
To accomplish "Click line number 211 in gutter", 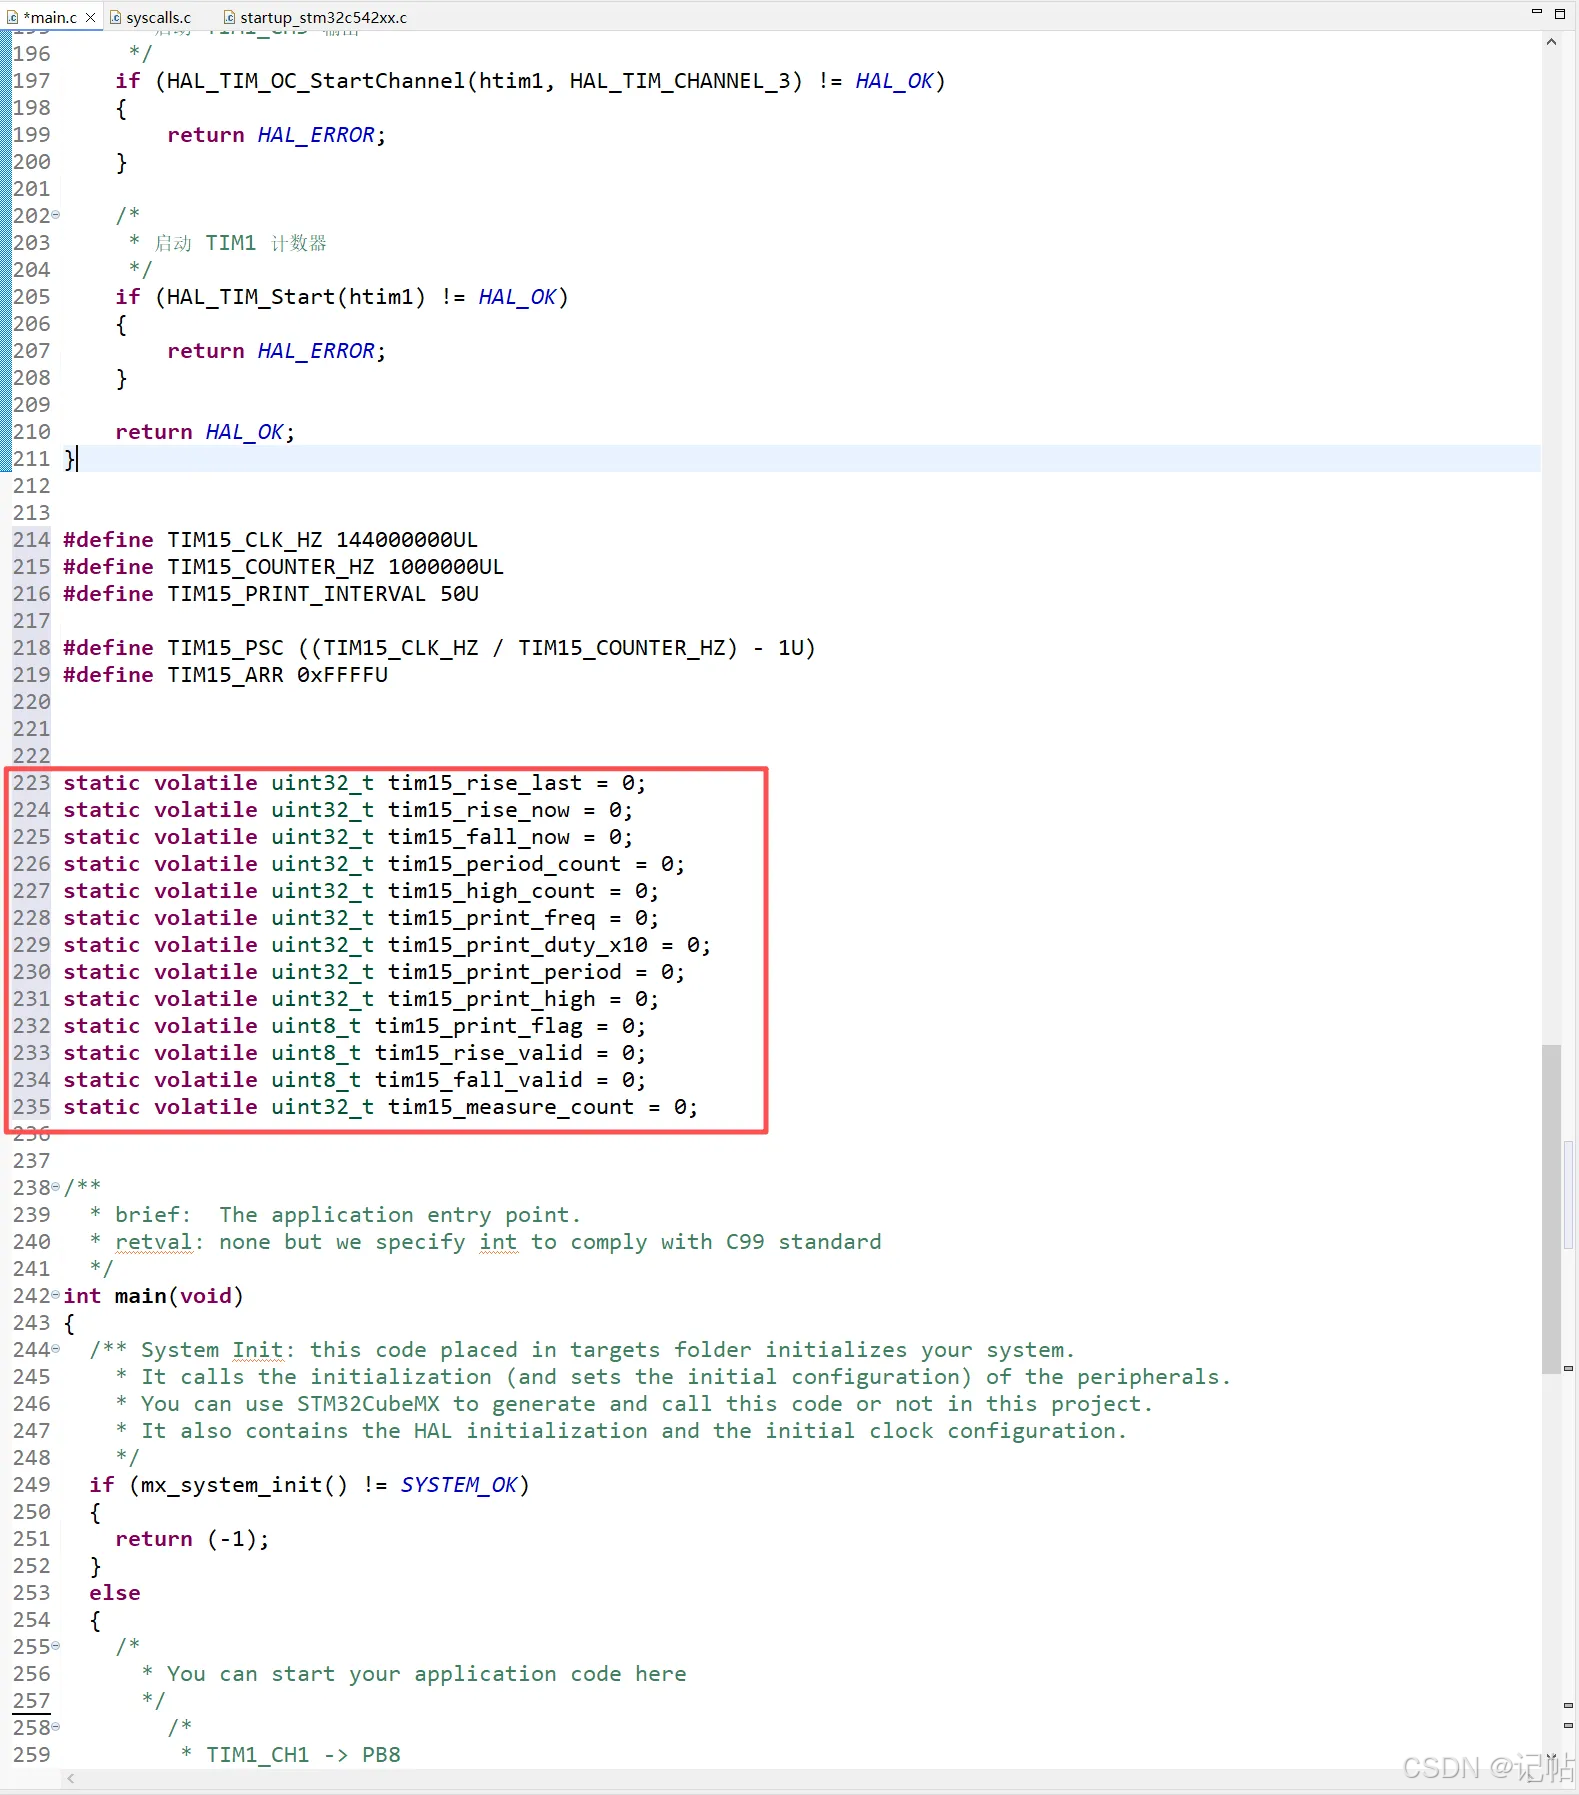I will point(31,459).
